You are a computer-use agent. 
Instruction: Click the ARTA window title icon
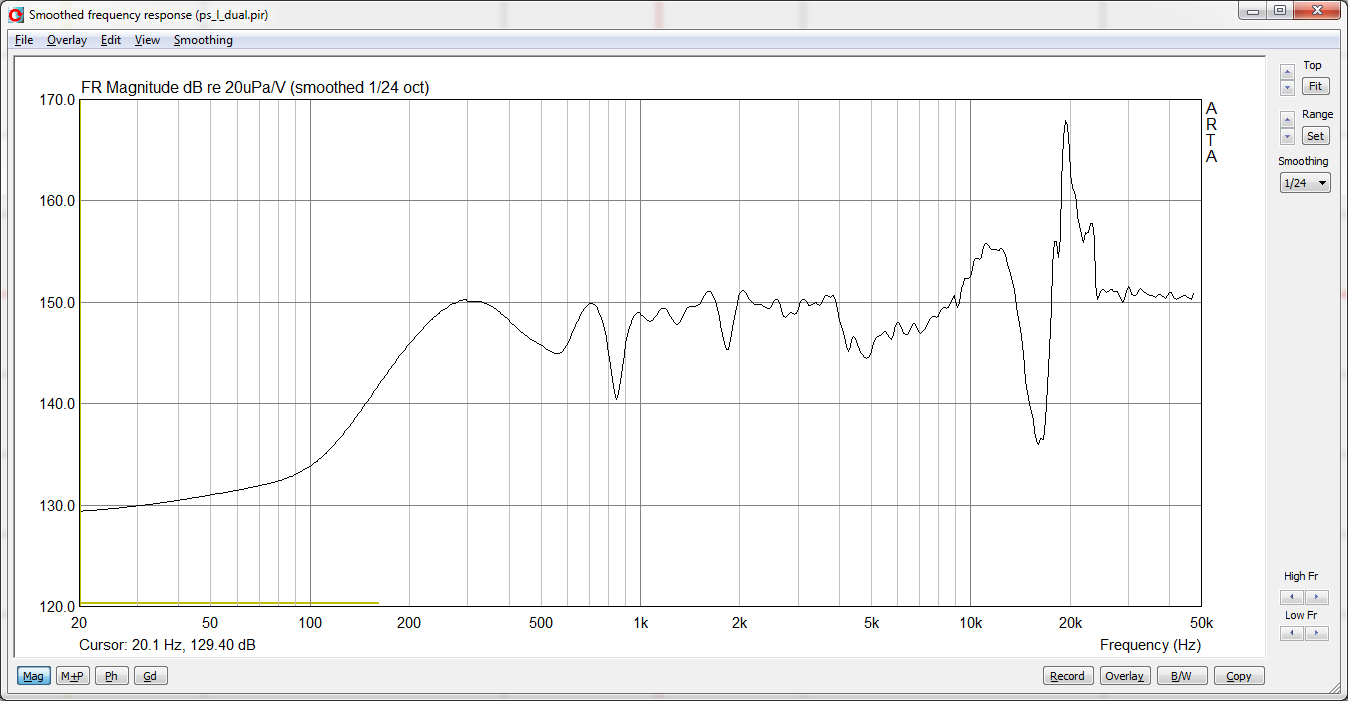pos(15,14)
